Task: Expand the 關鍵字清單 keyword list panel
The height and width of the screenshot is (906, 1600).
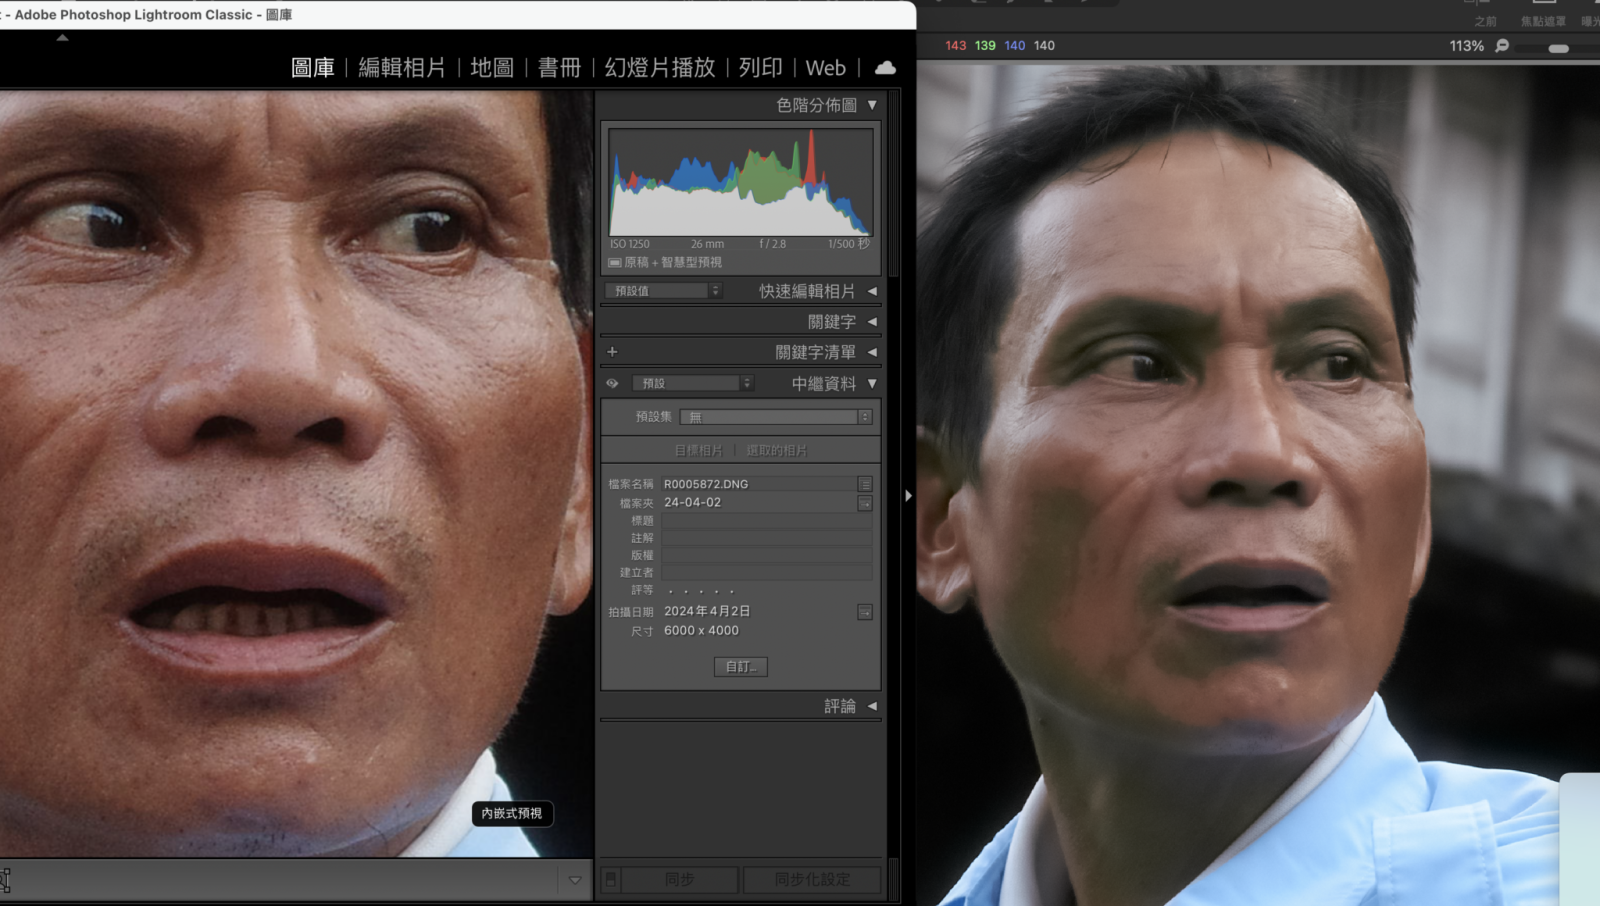Action: pyautogui.click(x=872, y=352)
